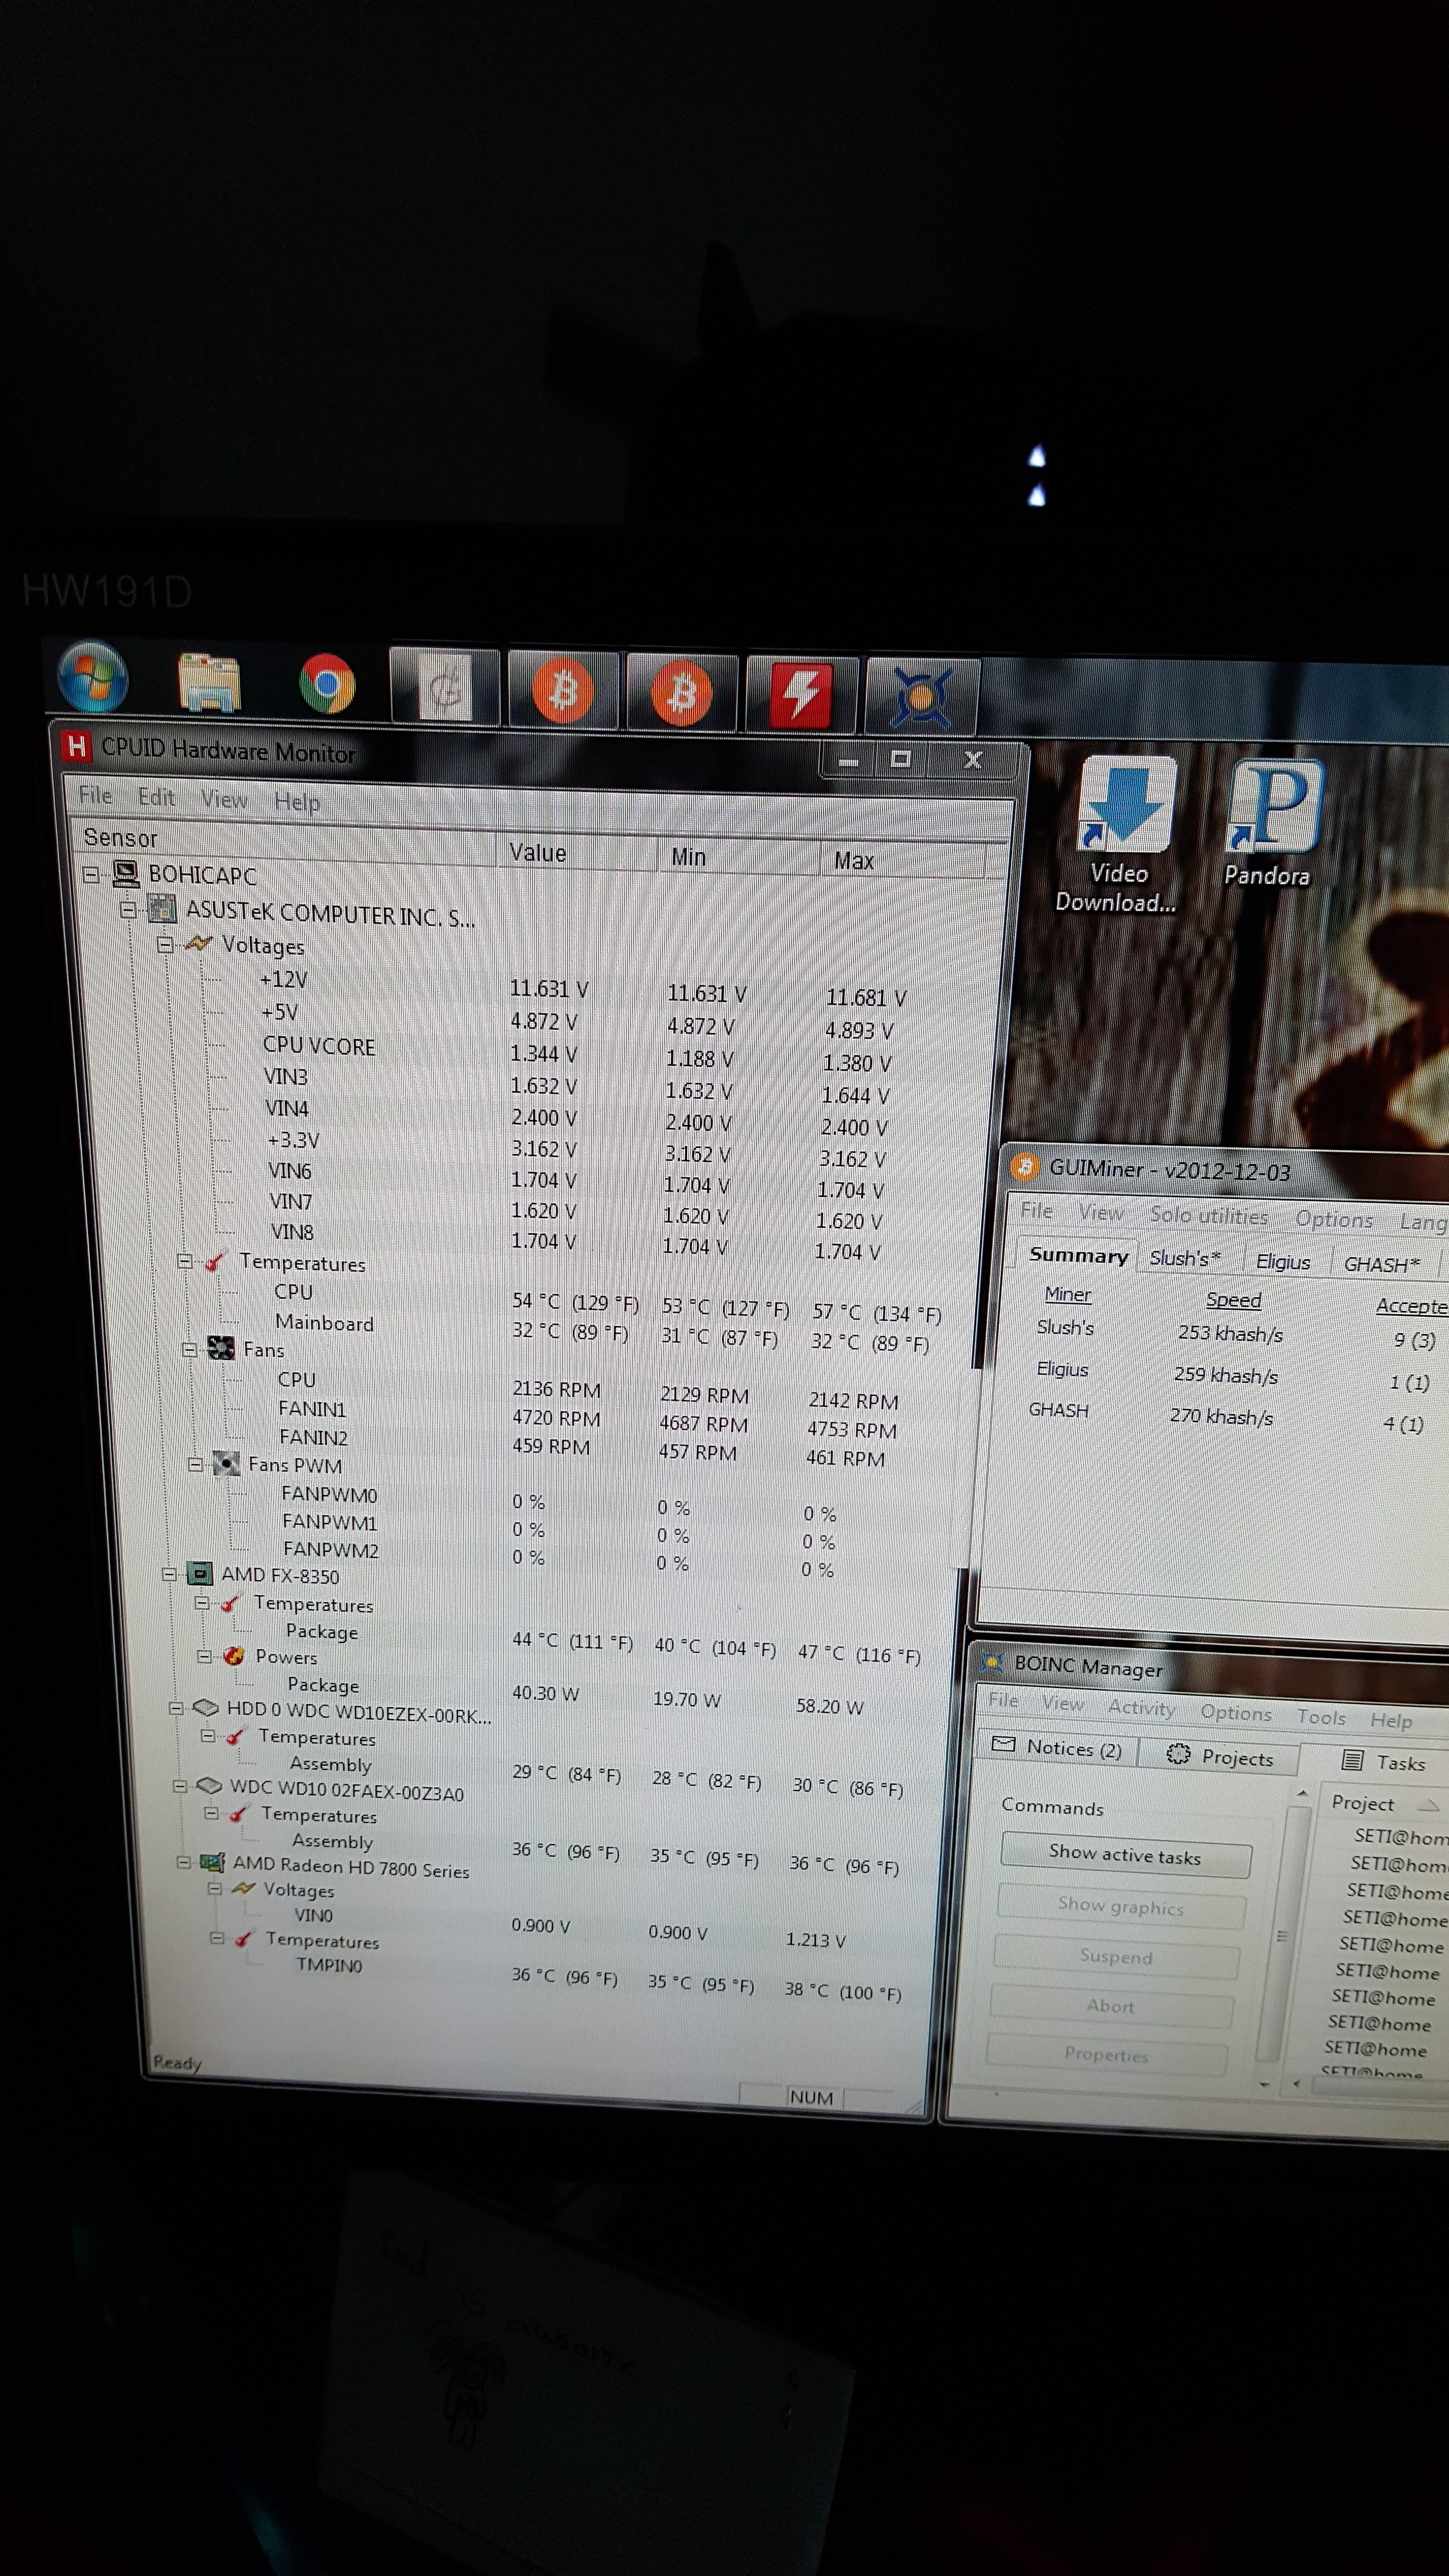The width and height of the screenshot is (1449, 2576).
Task: Click the Max column header
Action: (x=853, y=860)
